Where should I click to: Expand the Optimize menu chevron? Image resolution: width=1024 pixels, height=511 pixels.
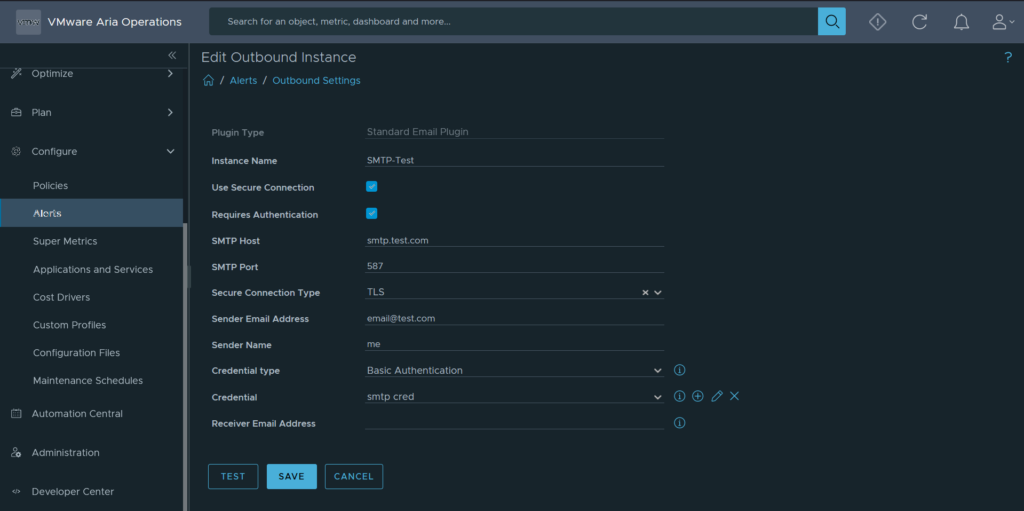coord(170,73)
